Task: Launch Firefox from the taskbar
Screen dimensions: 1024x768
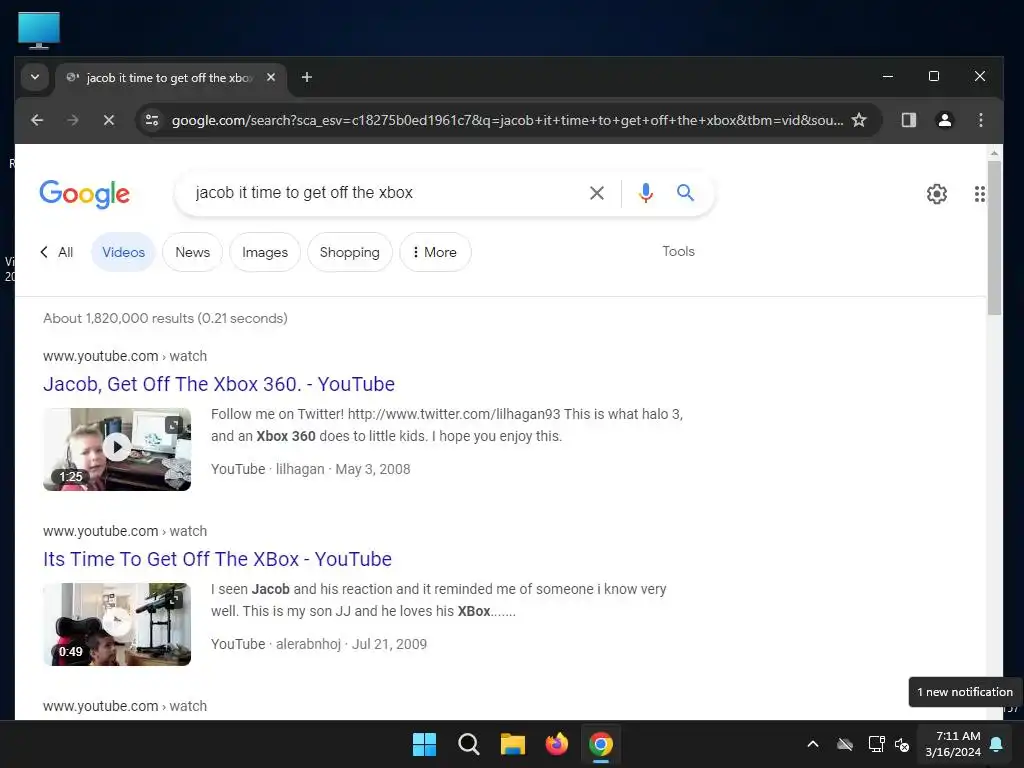Action: (556, 744)
